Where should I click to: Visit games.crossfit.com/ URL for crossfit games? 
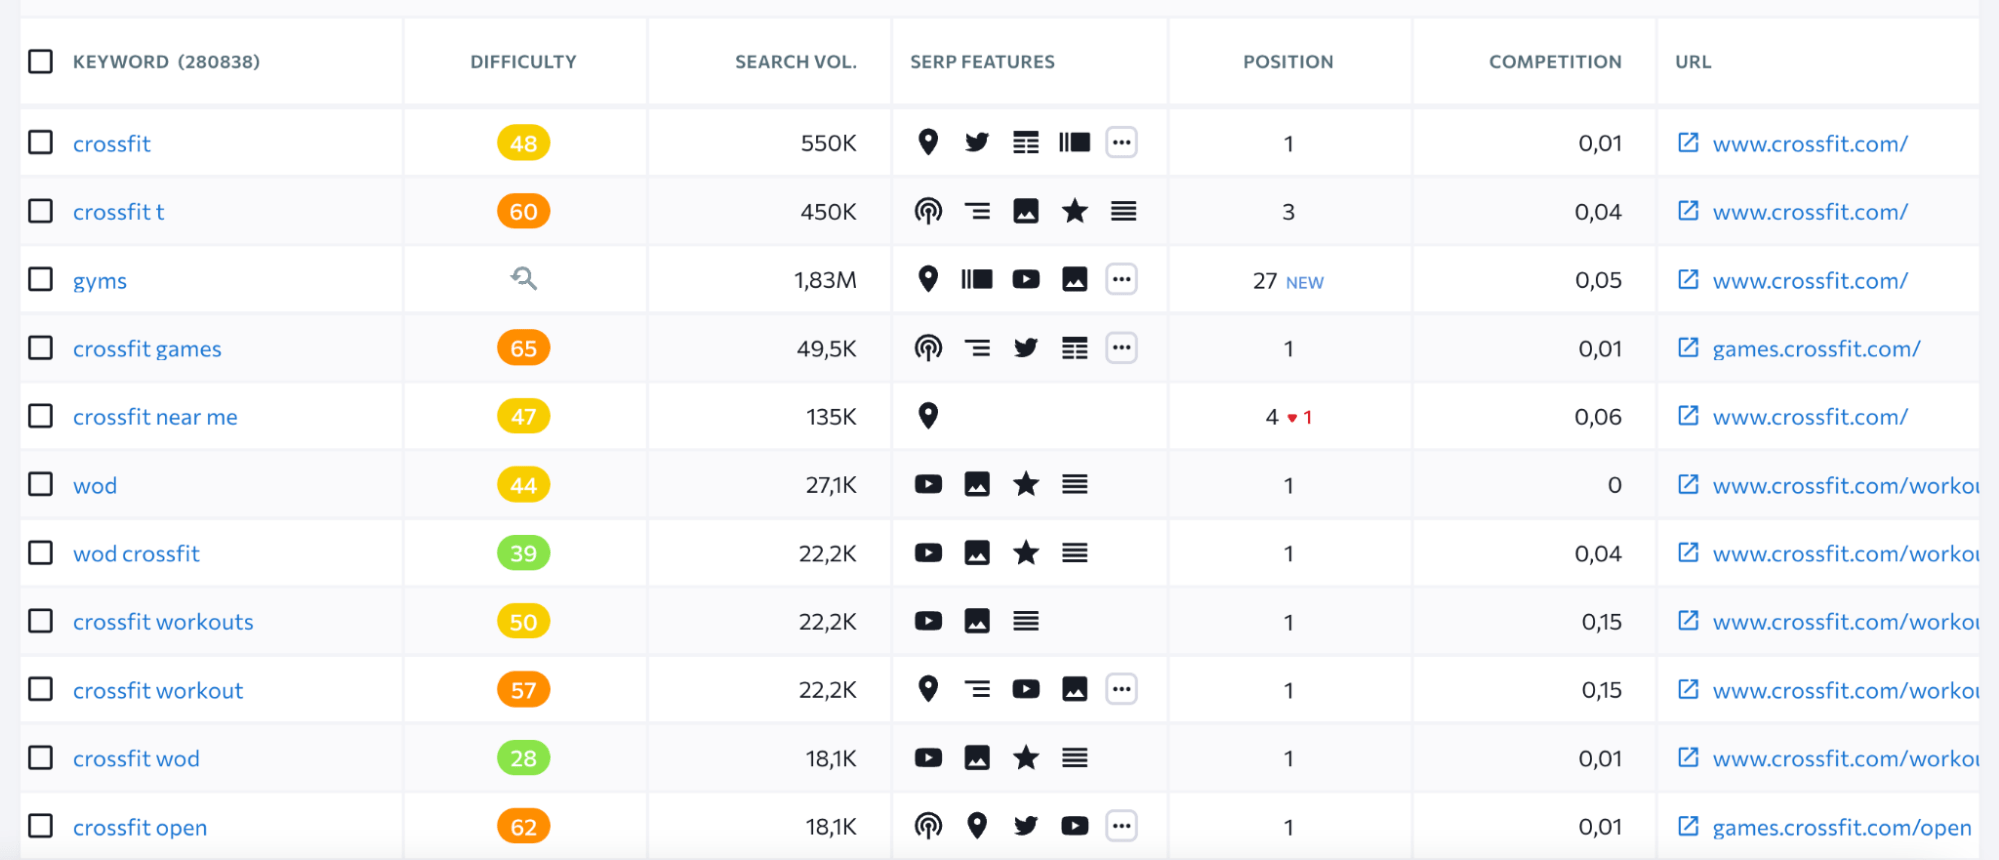pos(1816,349)
